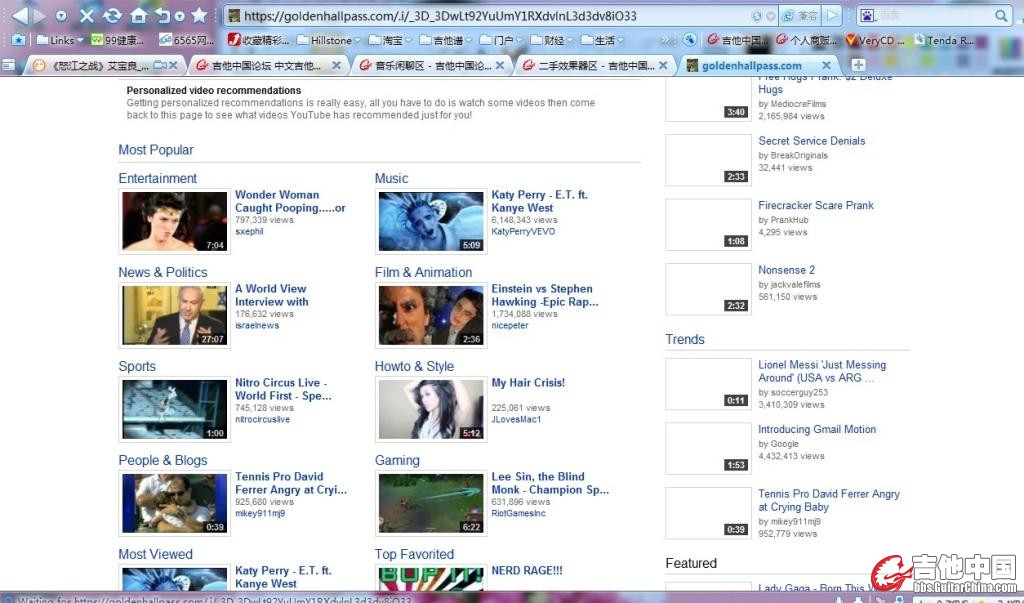Expand the 淘宝 bookmark folder
Screen dimensions: 1024x603
coord(391,41)
